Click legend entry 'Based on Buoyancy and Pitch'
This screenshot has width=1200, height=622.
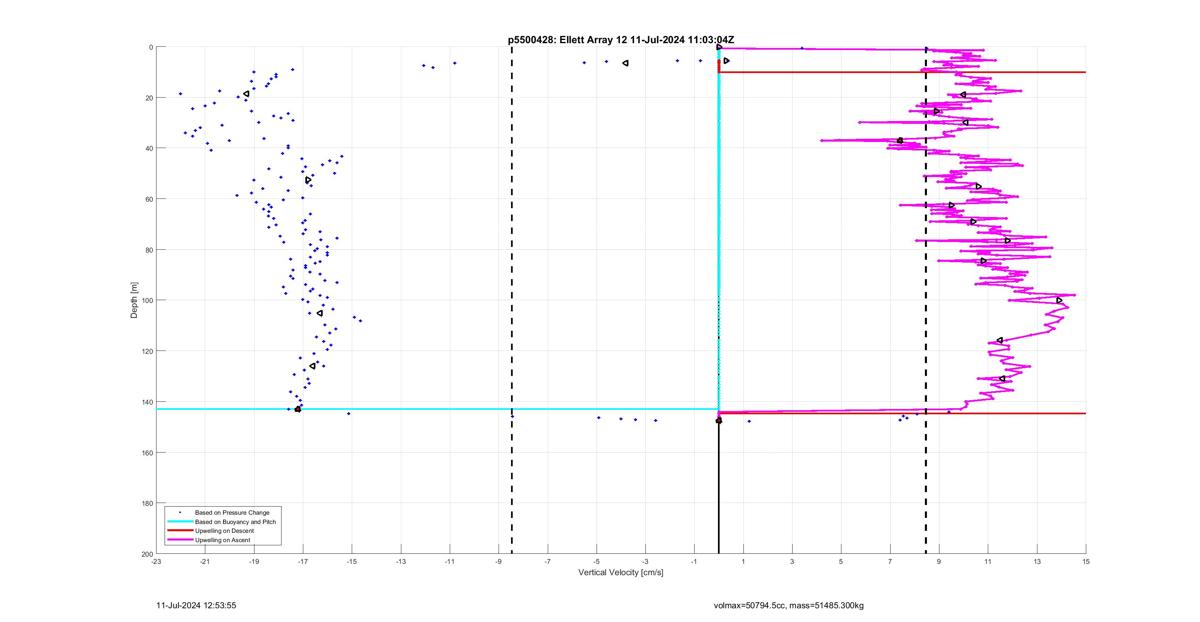click(236, 521)
